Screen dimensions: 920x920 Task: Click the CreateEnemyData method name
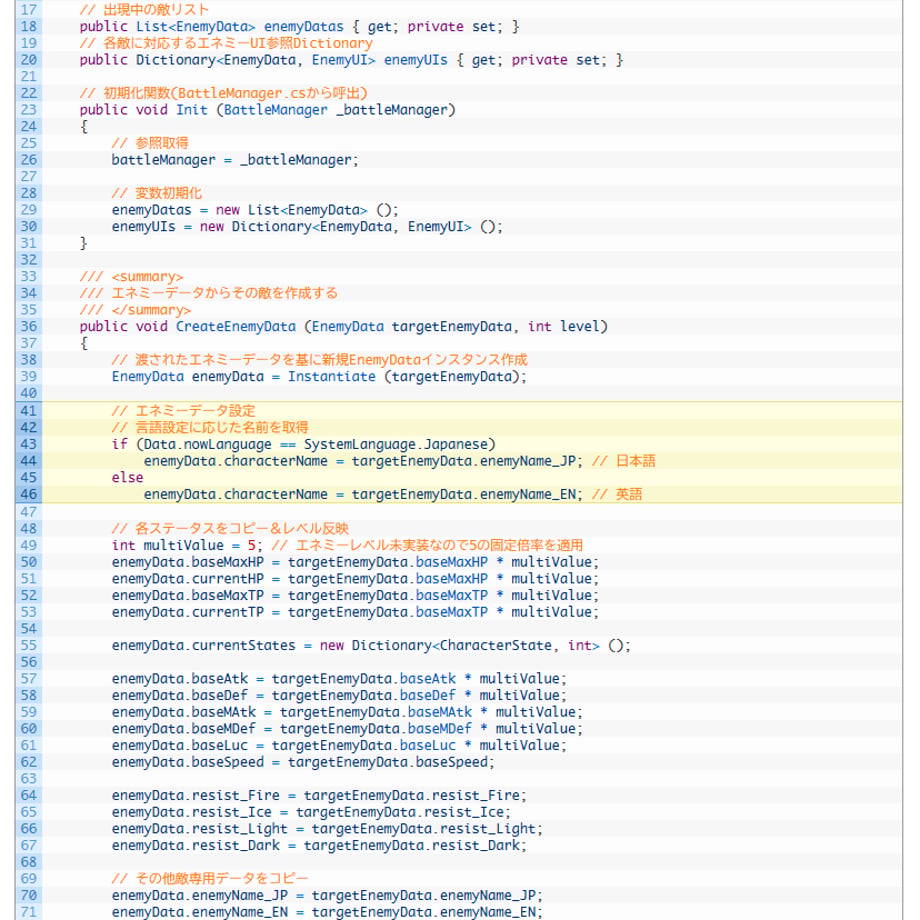(236, 326)
